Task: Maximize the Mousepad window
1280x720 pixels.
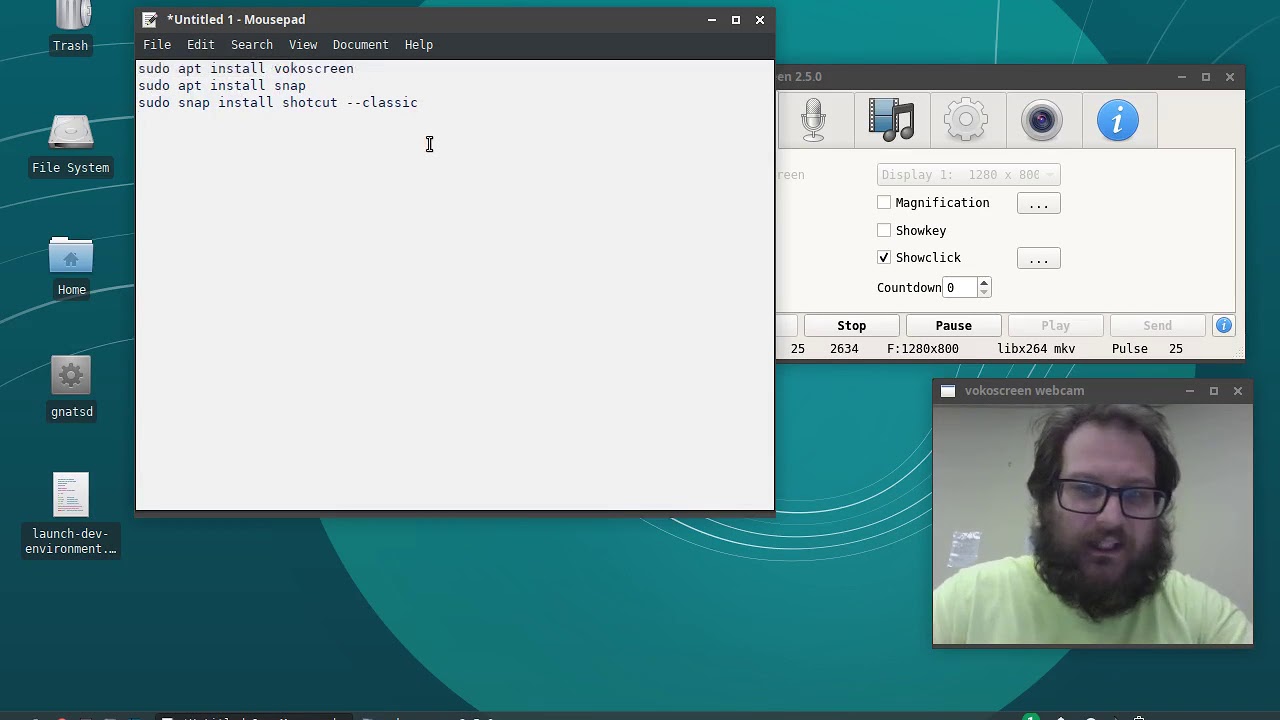Action: click(x=735, y=20)
